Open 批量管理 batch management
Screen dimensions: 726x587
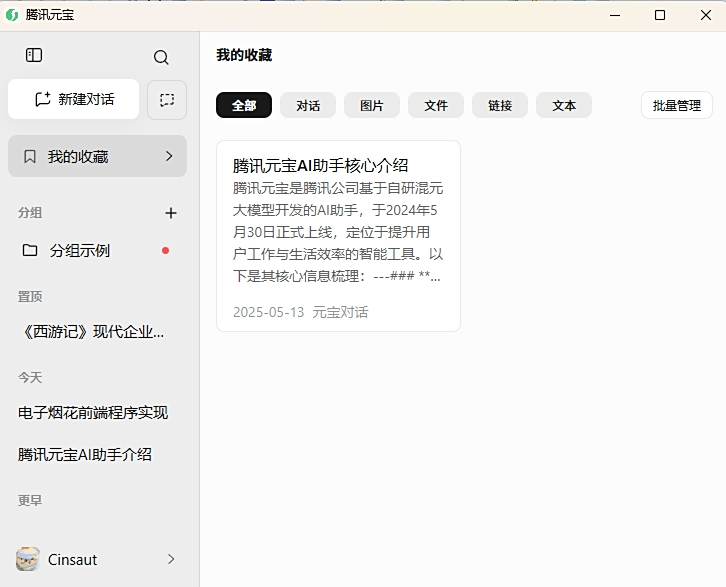[676, 105]
